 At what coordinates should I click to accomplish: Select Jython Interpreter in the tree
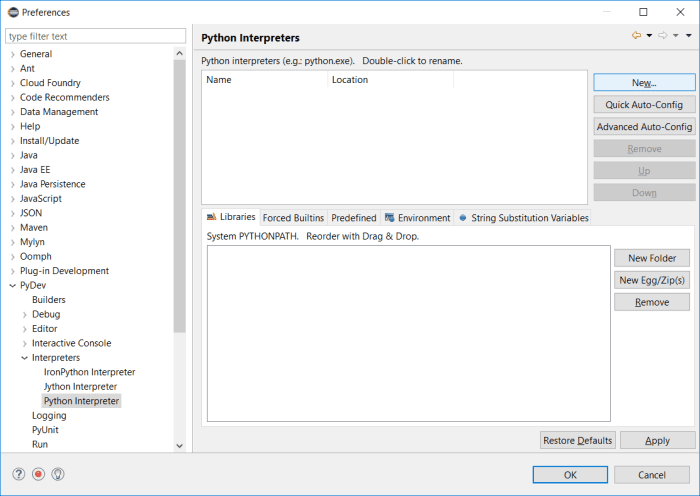pos(80,387)
